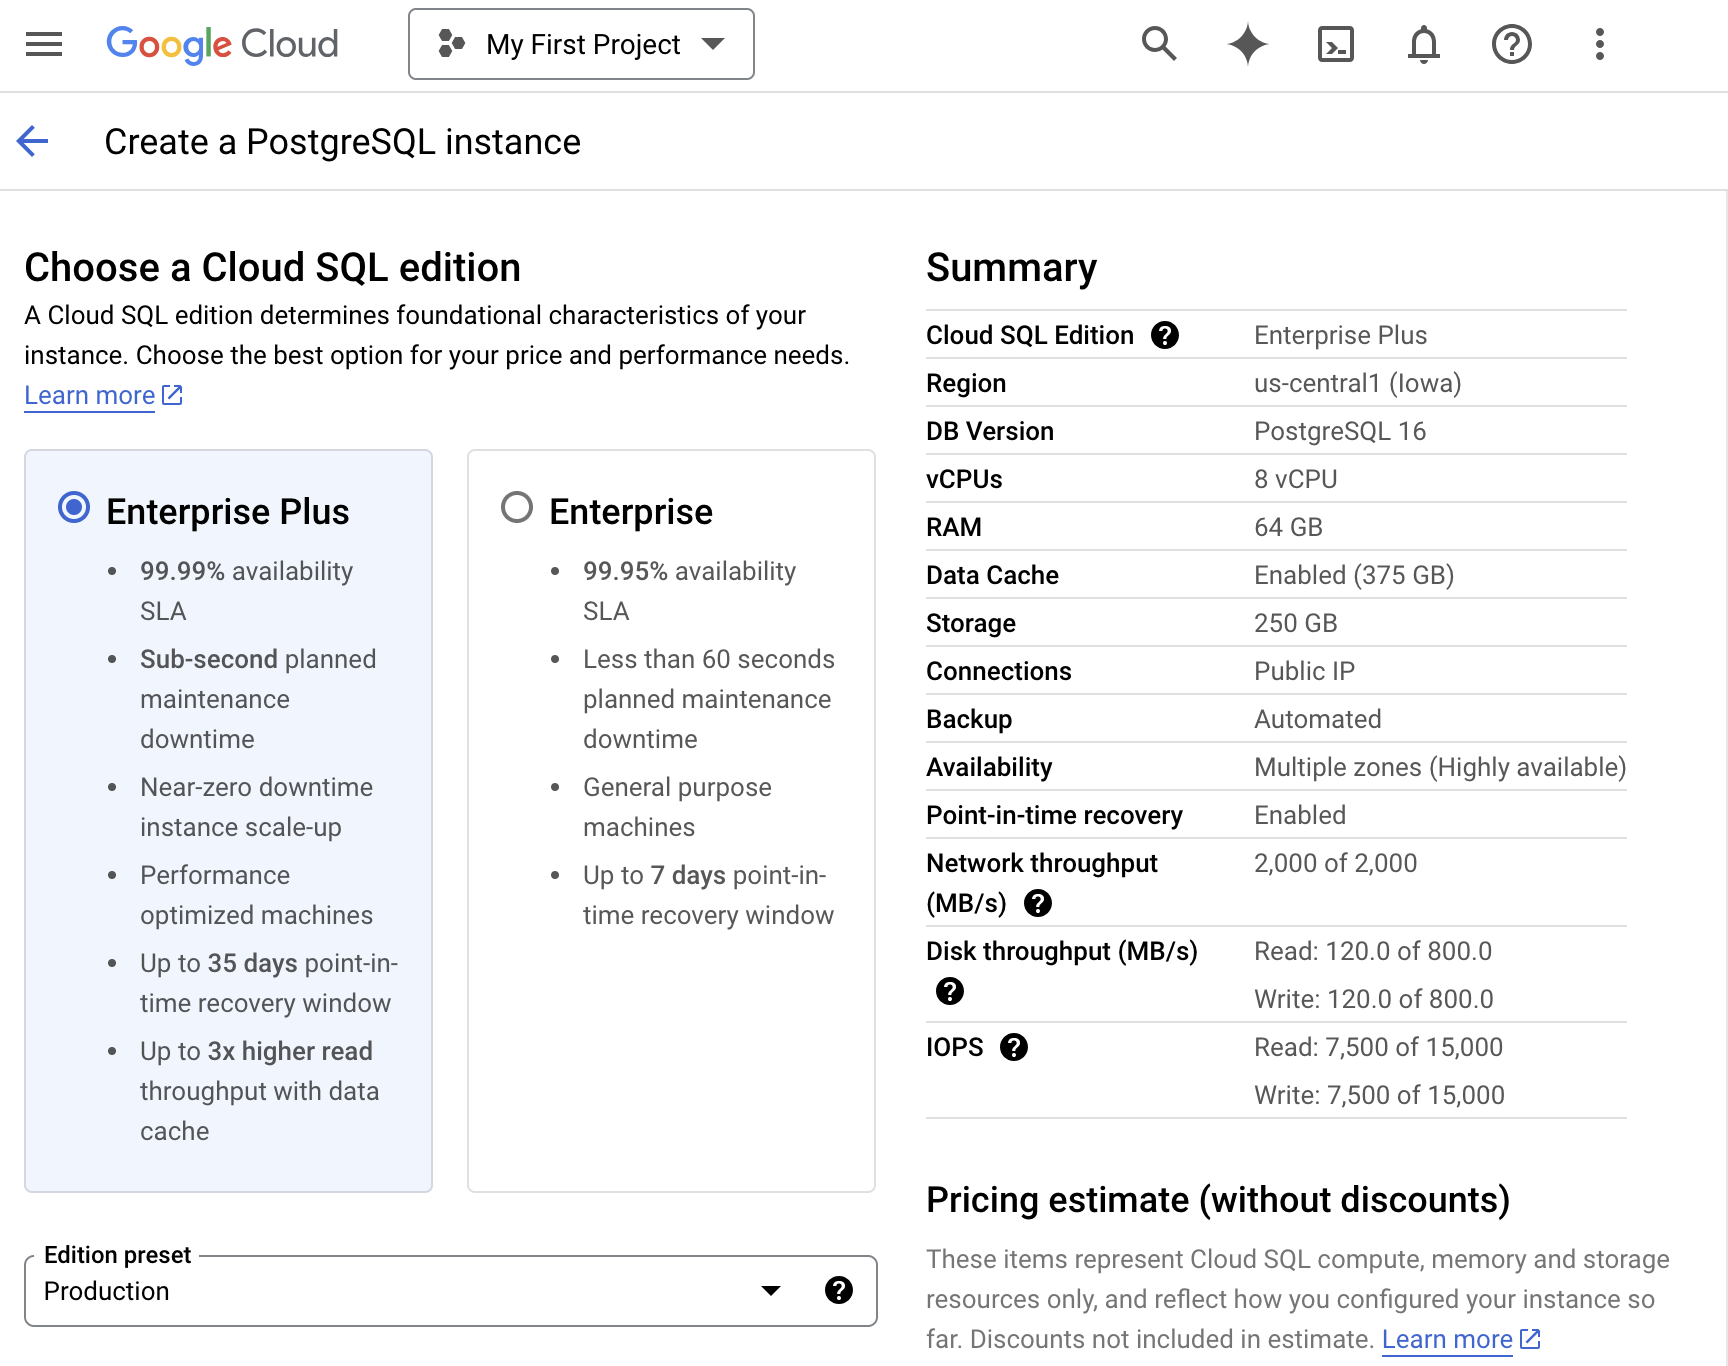
Task: Click the 'Enabled (375 GB)' data cache value
Action: (x=1354, y=575)
